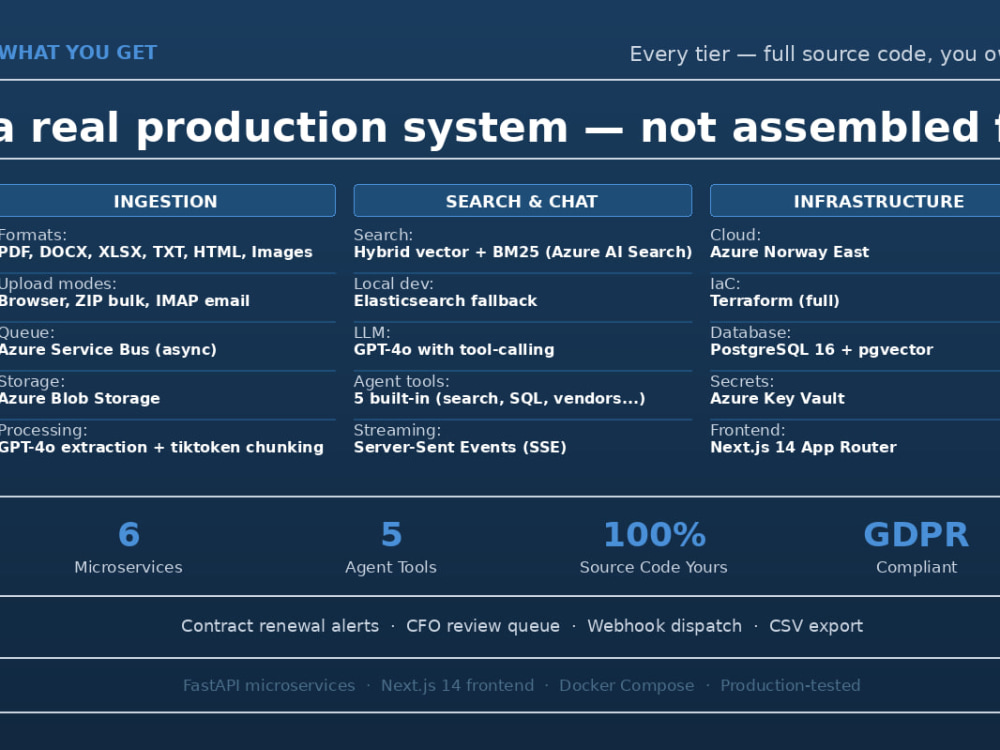Click 'Webhook dispatch' text

[x=665, y=626]
